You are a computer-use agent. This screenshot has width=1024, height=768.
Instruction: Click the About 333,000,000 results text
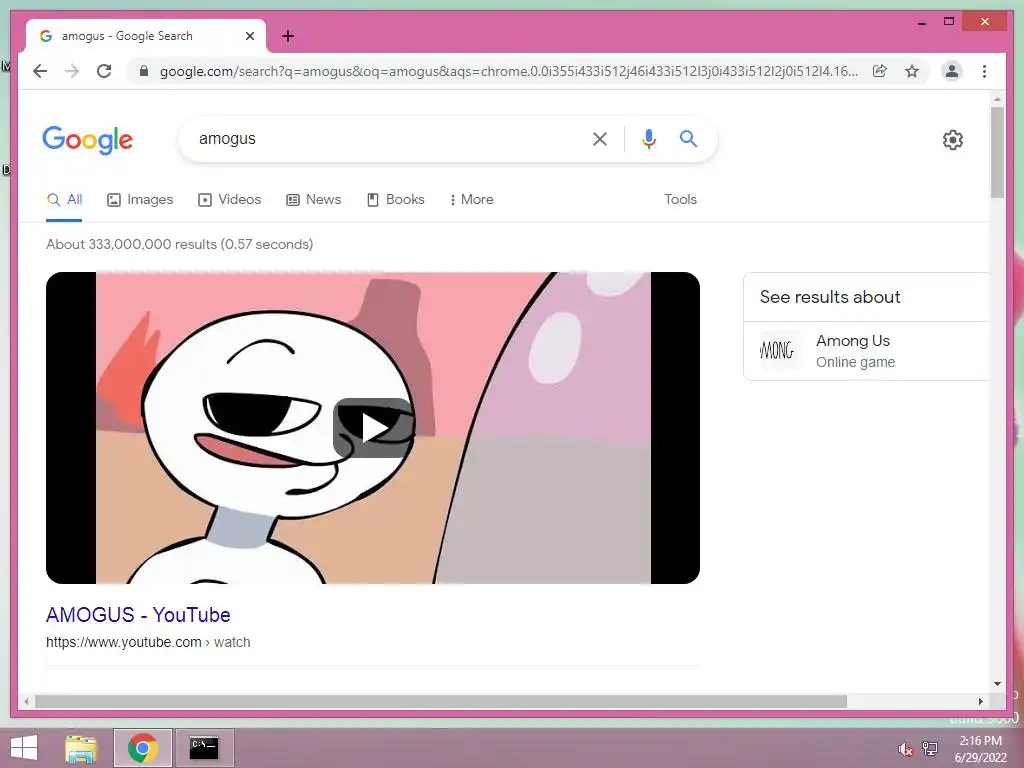(180, 244)
